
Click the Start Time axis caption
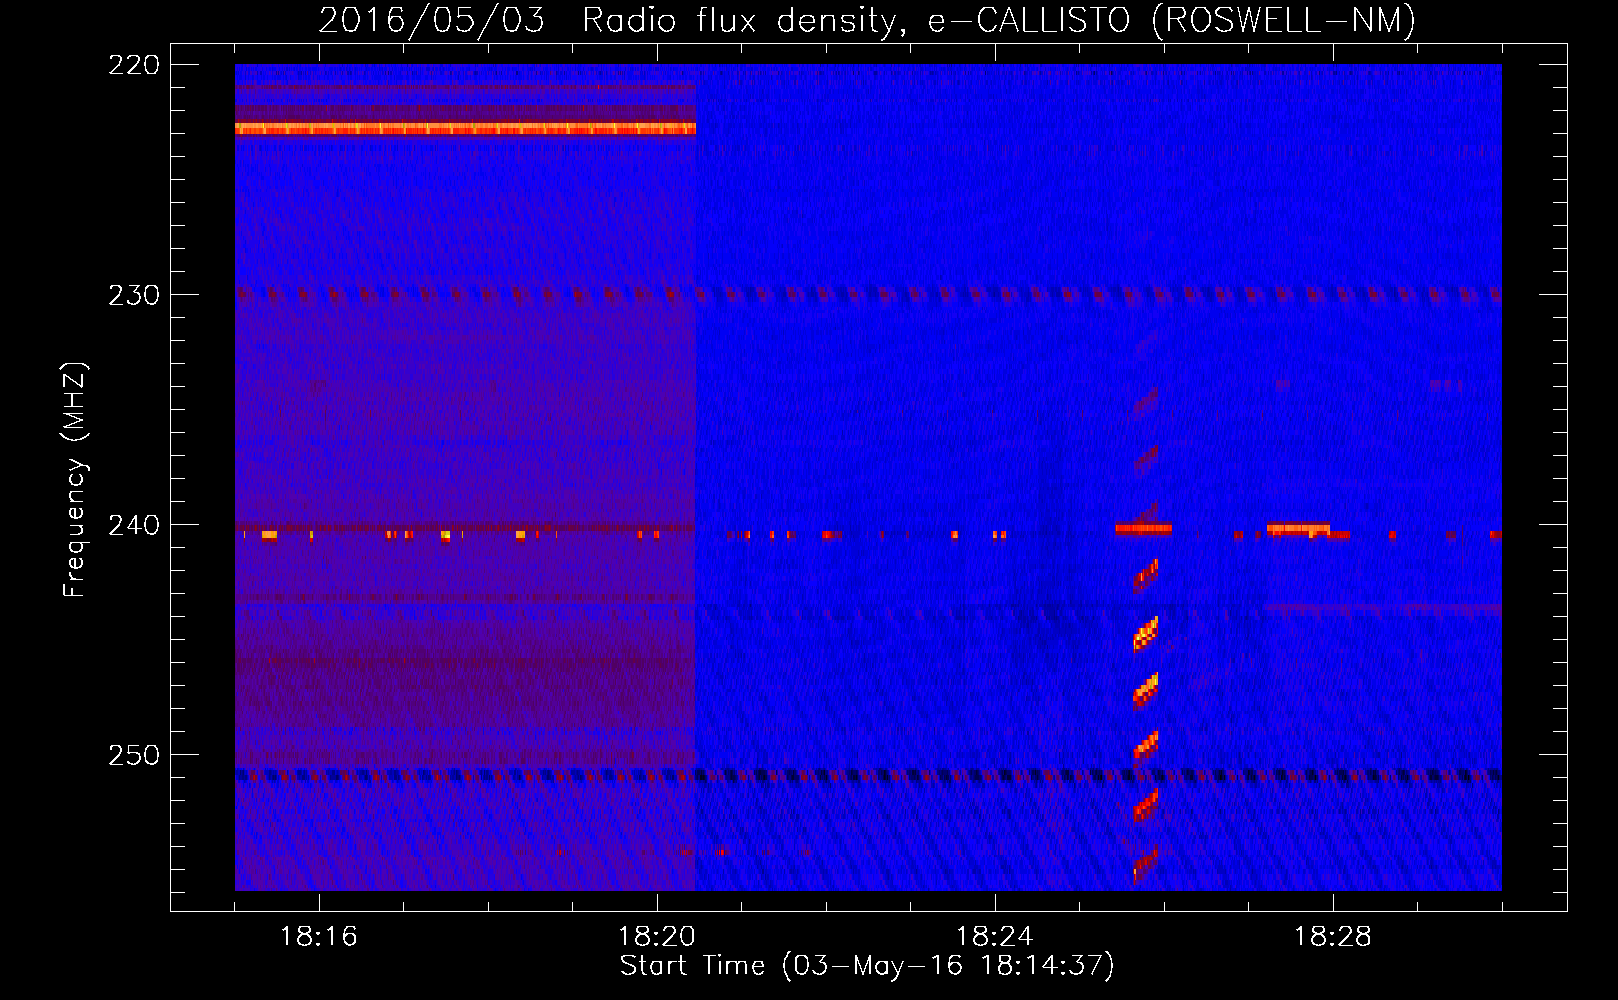coord(867,966)
